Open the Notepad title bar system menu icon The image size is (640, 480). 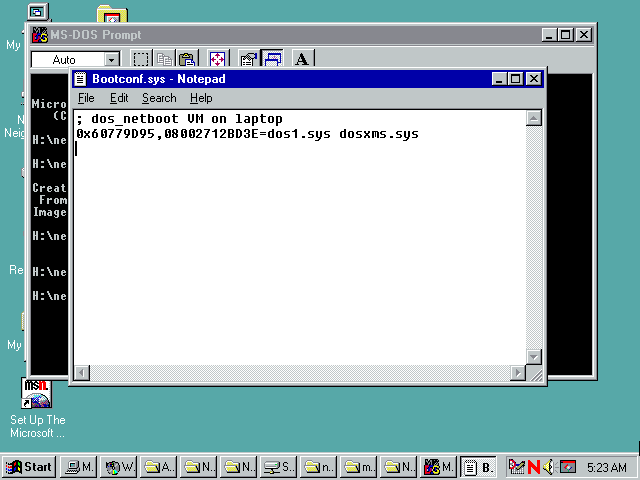point(82,79)
